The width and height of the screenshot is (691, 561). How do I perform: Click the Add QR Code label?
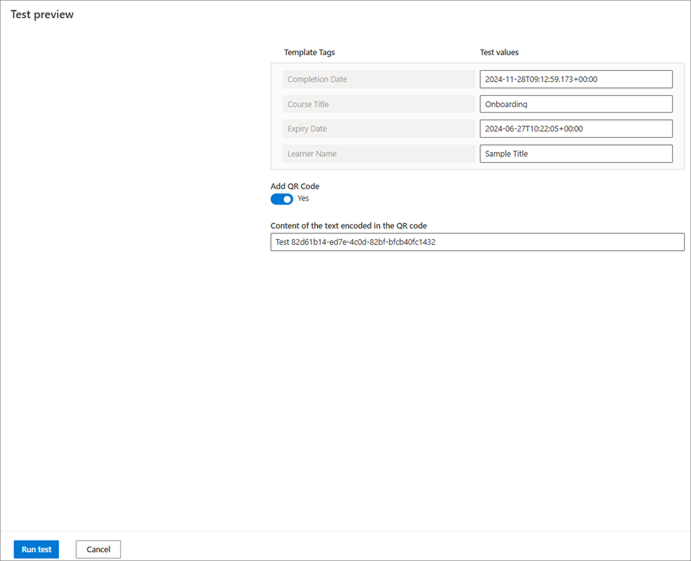click(x=295, y=186)
